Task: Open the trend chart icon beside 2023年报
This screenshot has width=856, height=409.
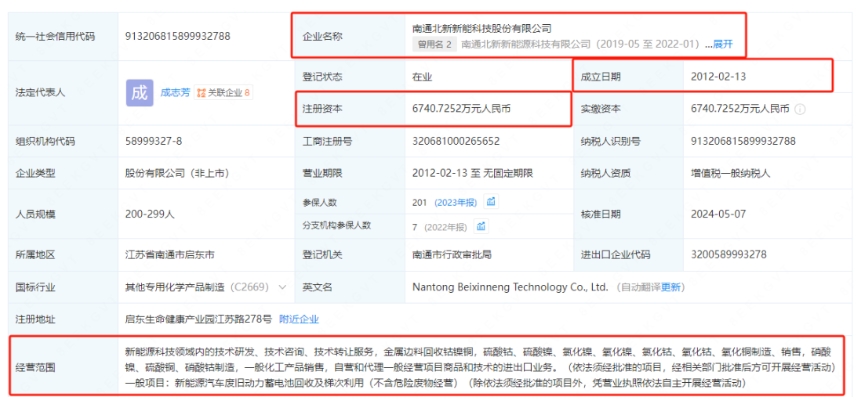Action: (491, 202)
